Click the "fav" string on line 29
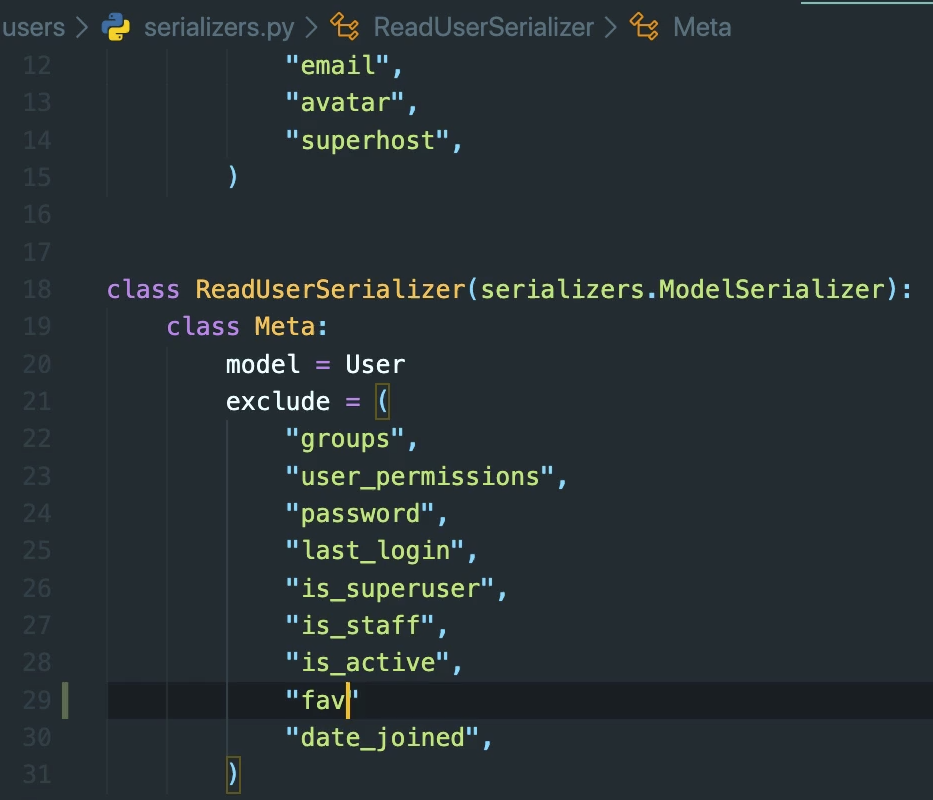This screenshot has width=933, height=800. click(322, 700)
